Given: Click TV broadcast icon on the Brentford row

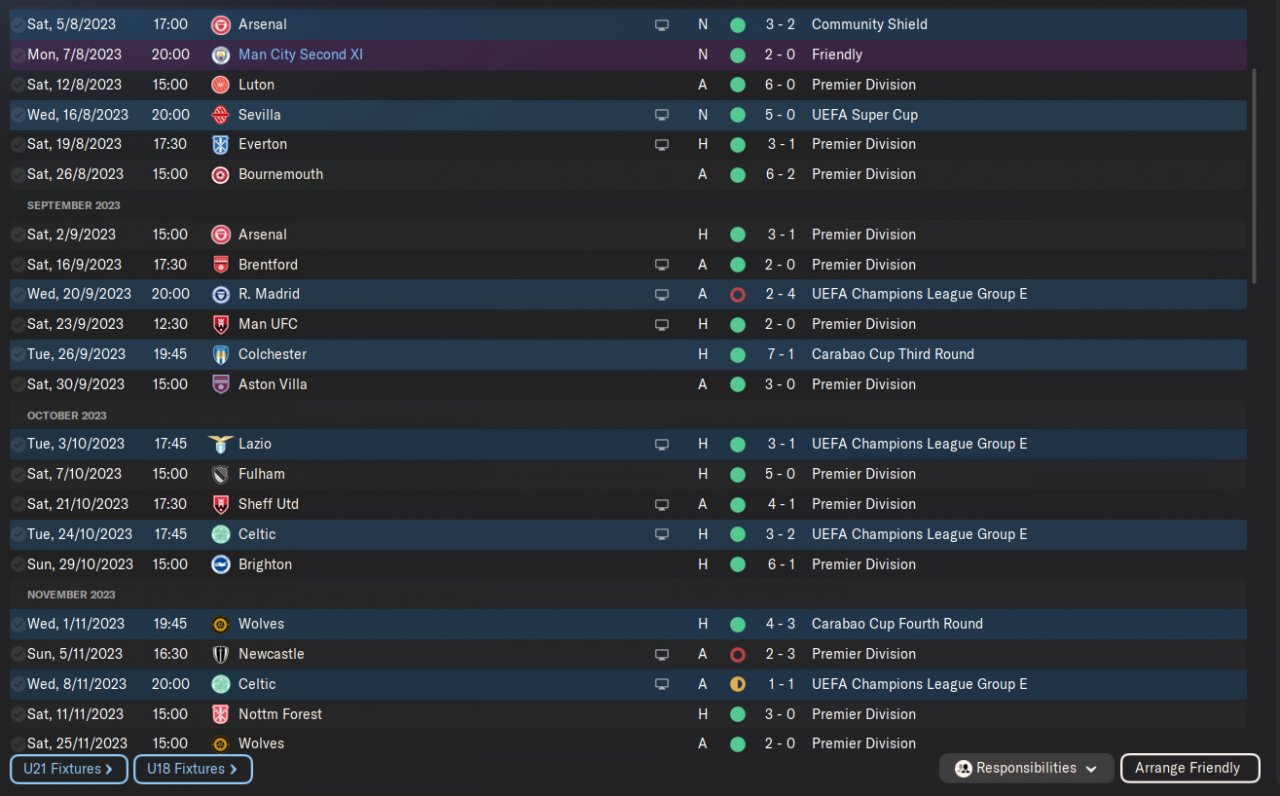Looking at the screenshot, I should click(x=661, y=265).
